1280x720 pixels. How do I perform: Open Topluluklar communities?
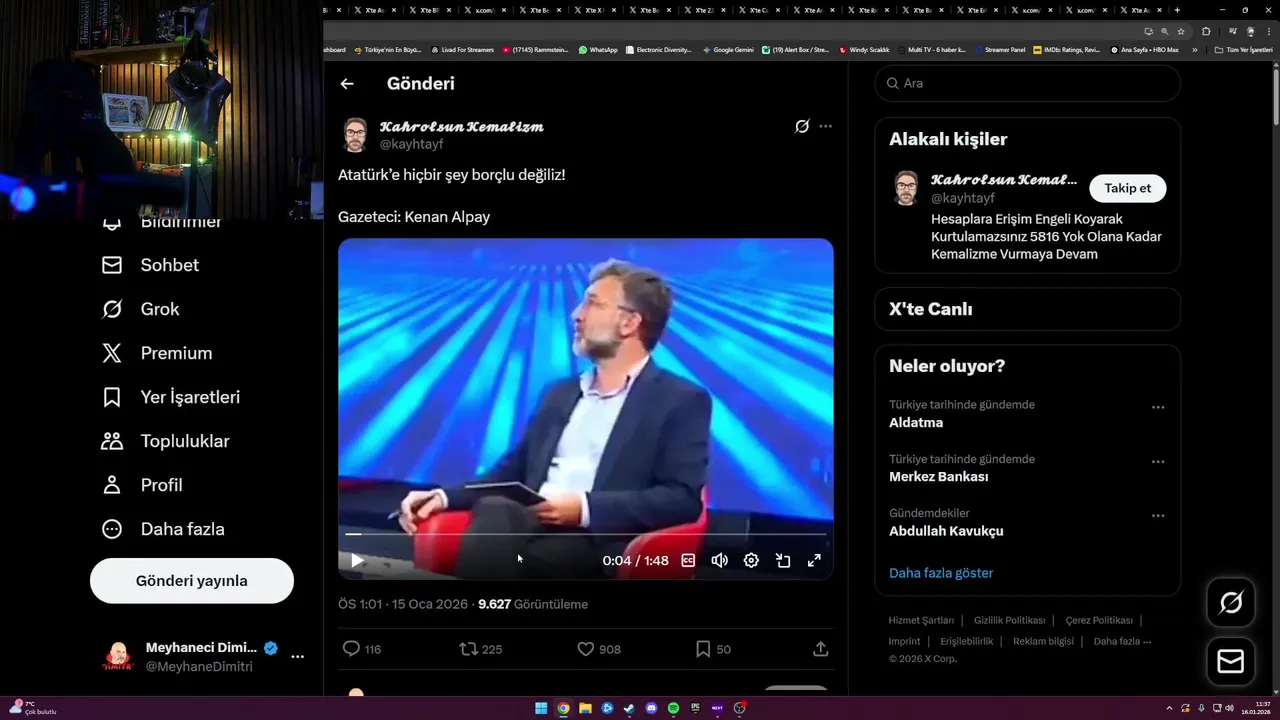click(x=165, y=441)
